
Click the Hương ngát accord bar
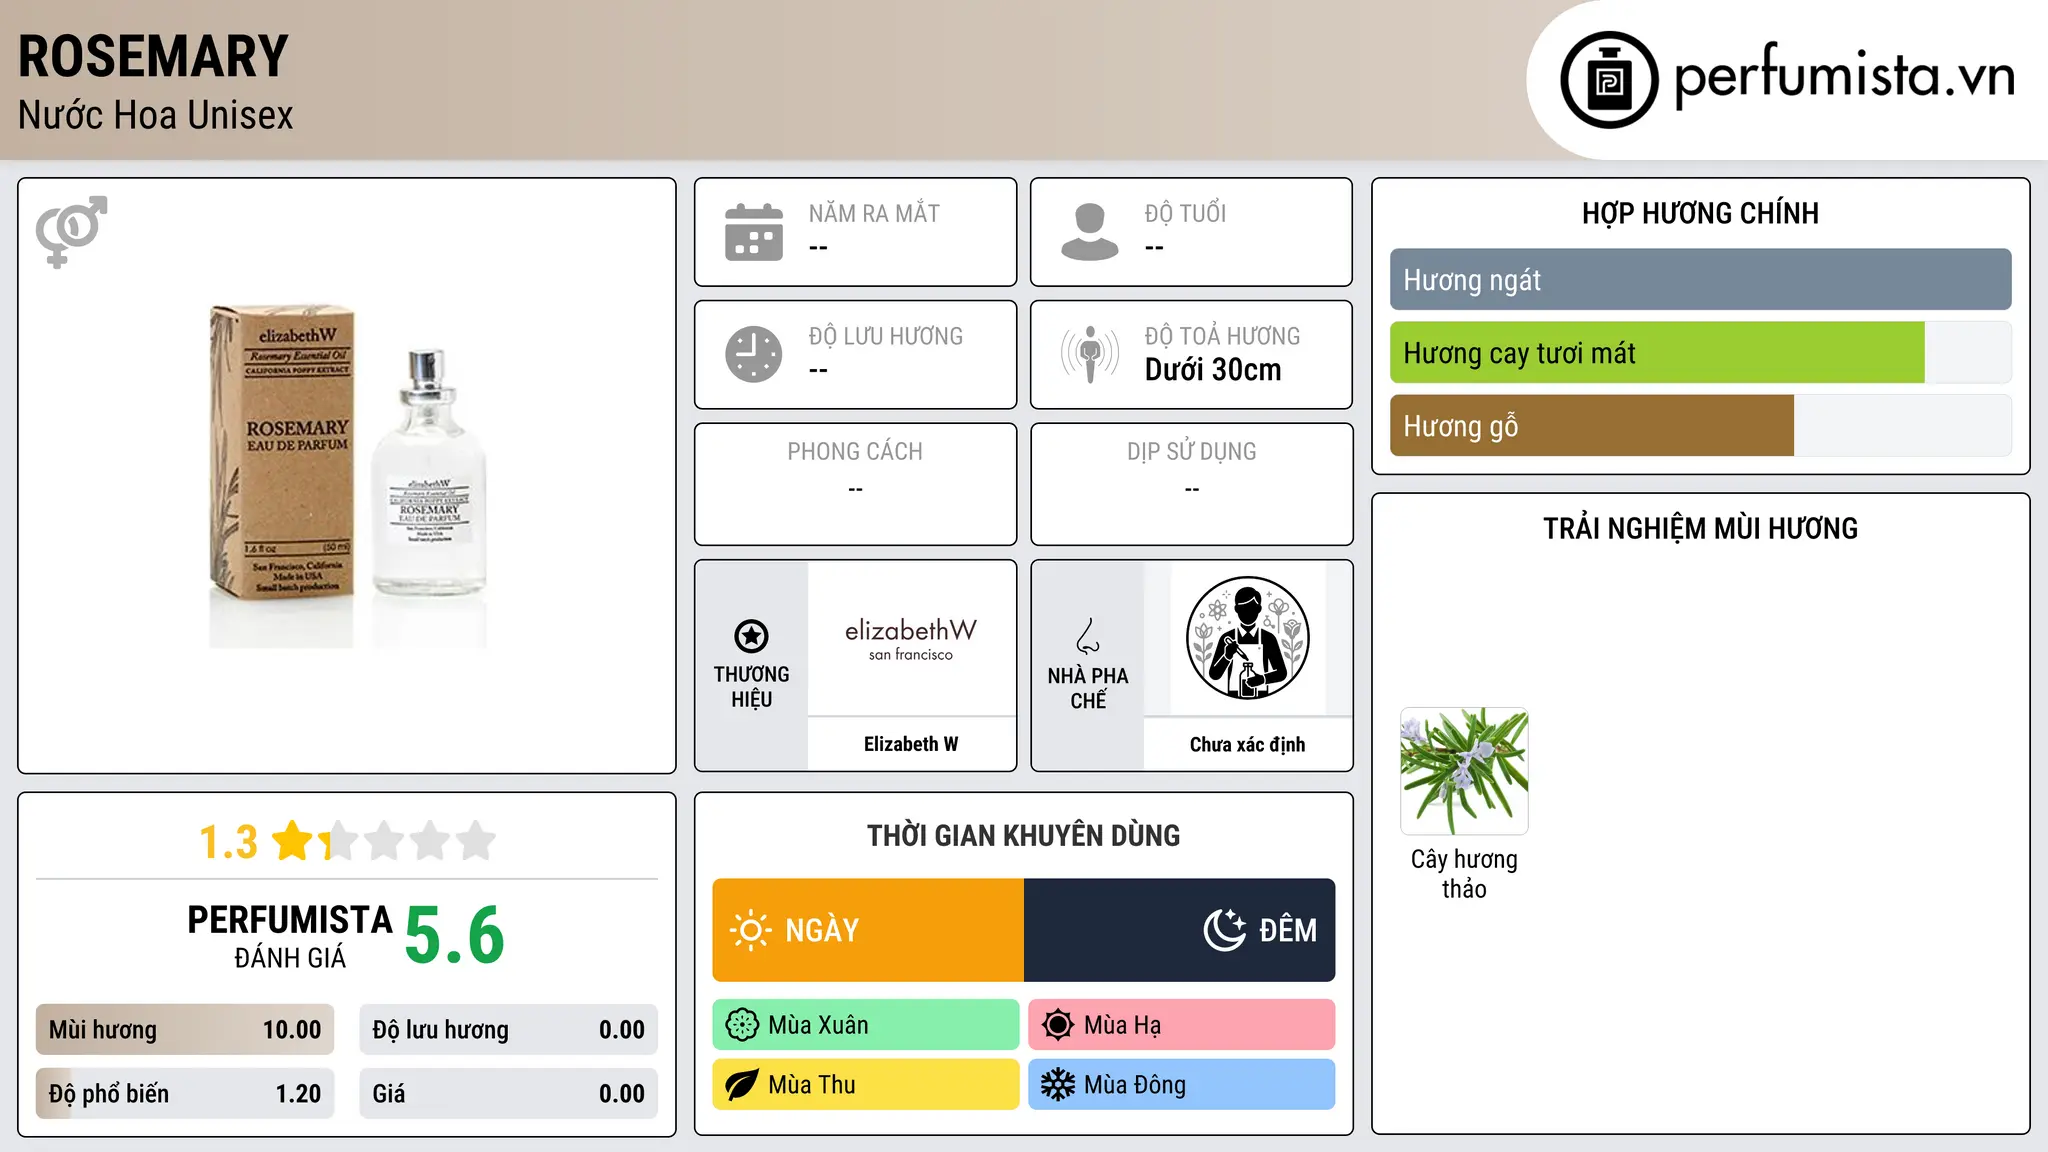pyautogui.click(x=1701, y=280)
